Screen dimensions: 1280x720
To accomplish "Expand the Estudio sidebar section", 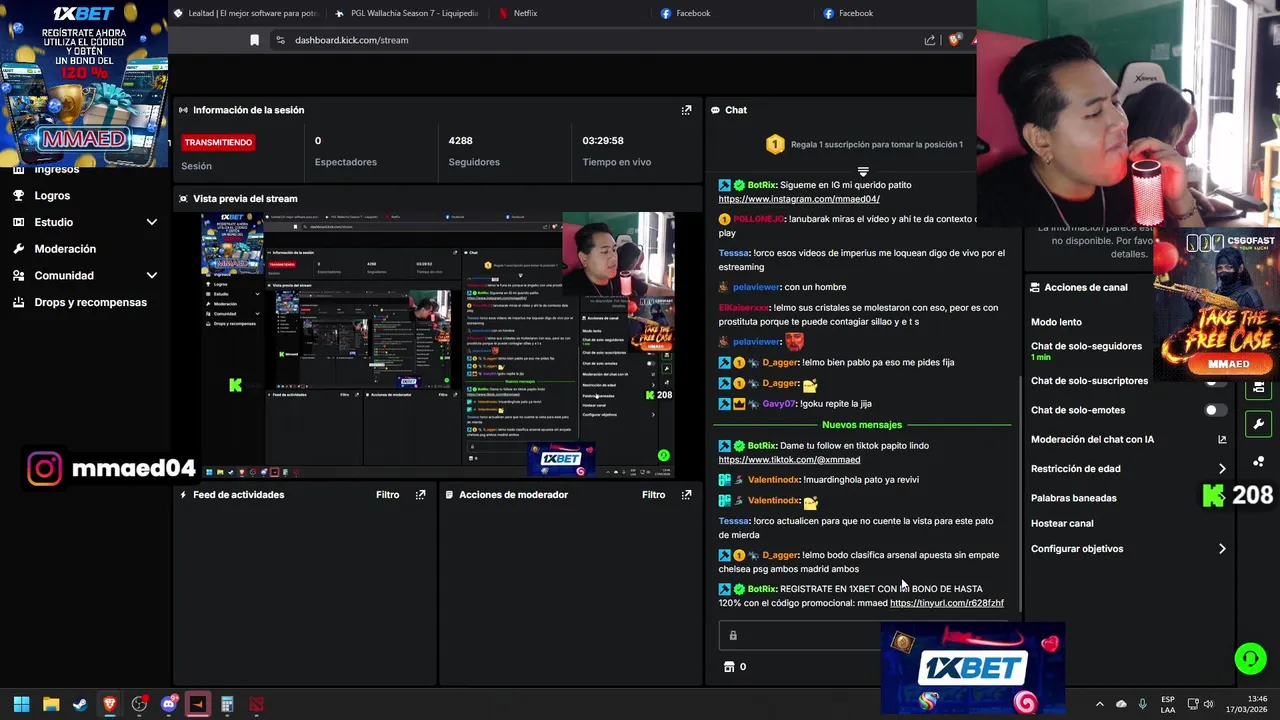I will tap(152, 222).
